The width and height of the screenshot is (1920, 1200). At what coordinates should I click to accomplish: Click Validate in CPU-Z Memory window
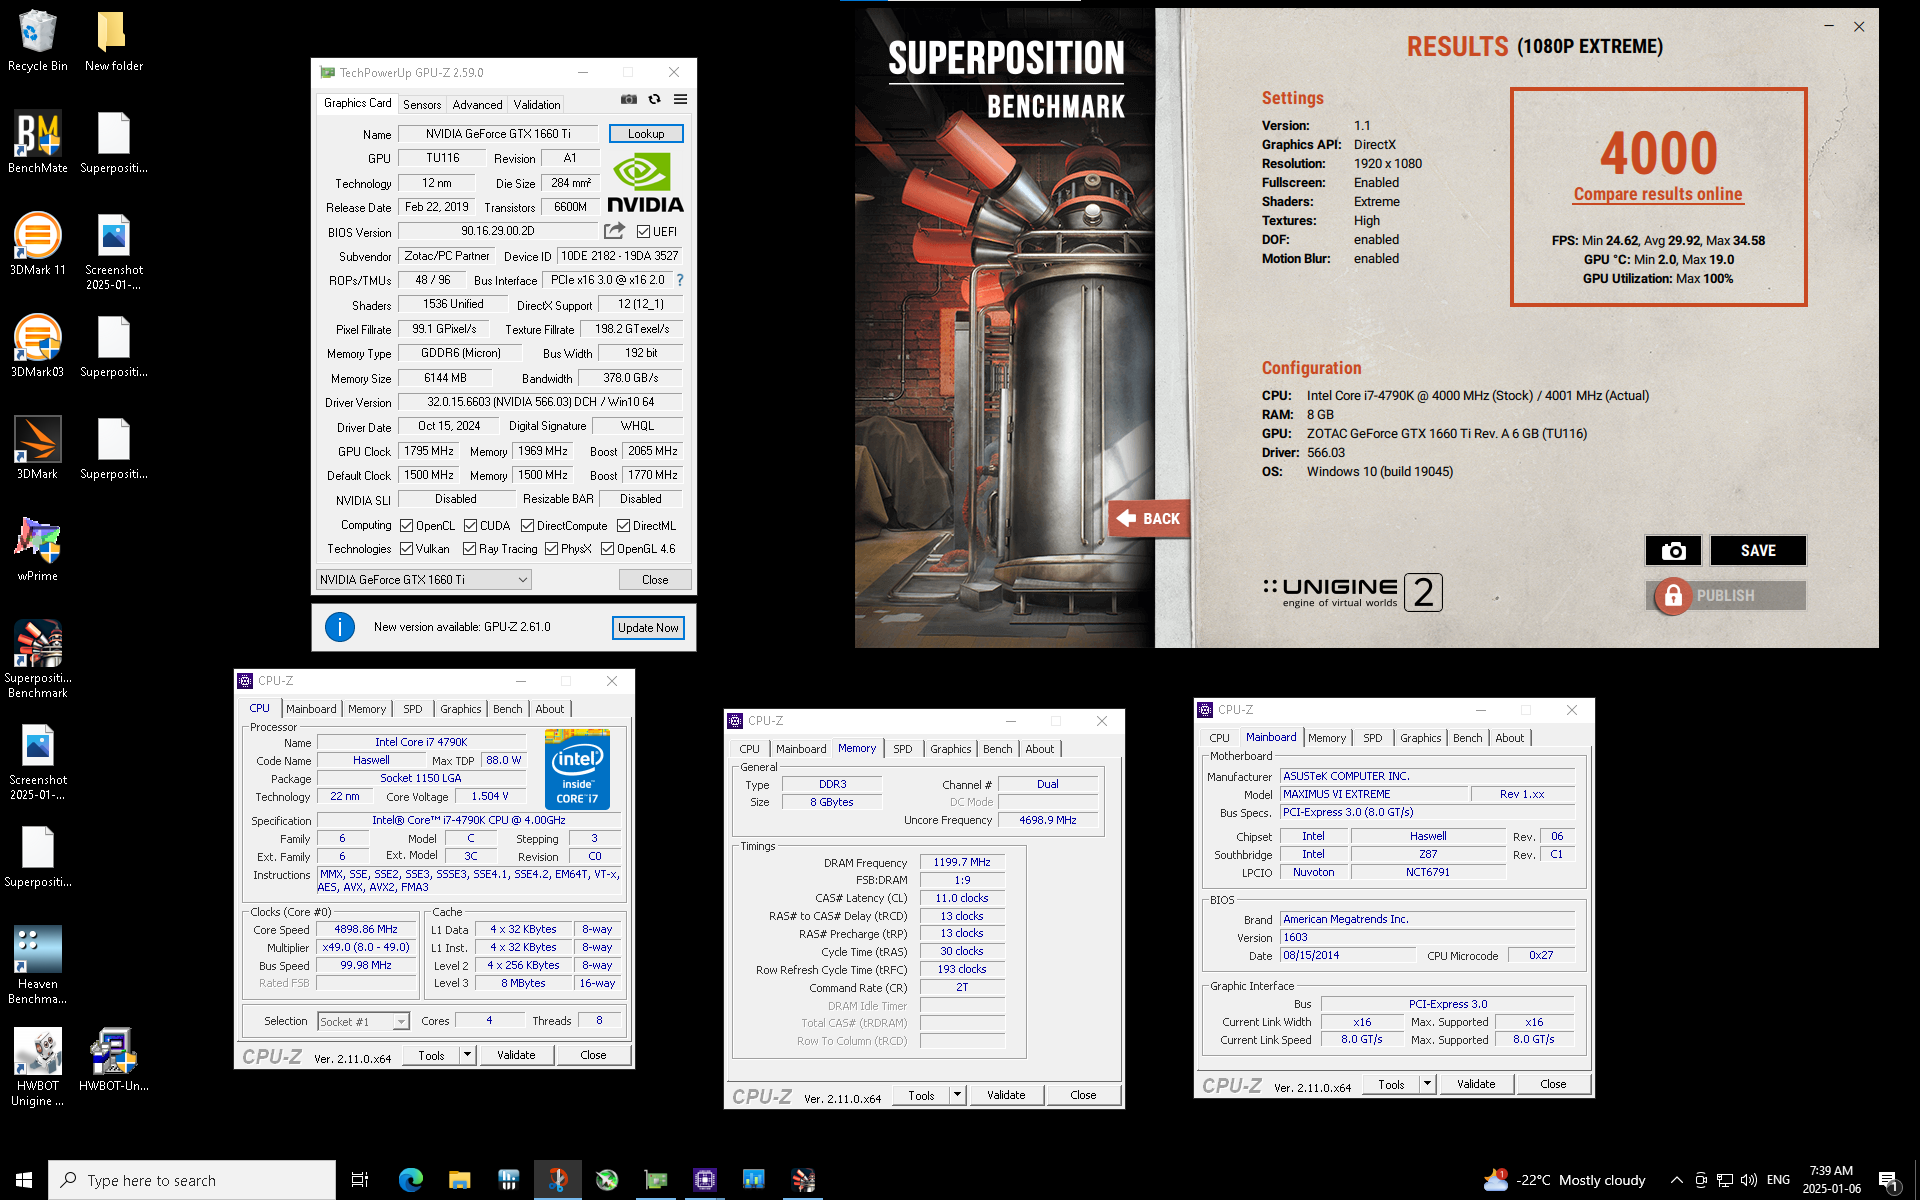pyautogui.click(x=1006, y=1095)
